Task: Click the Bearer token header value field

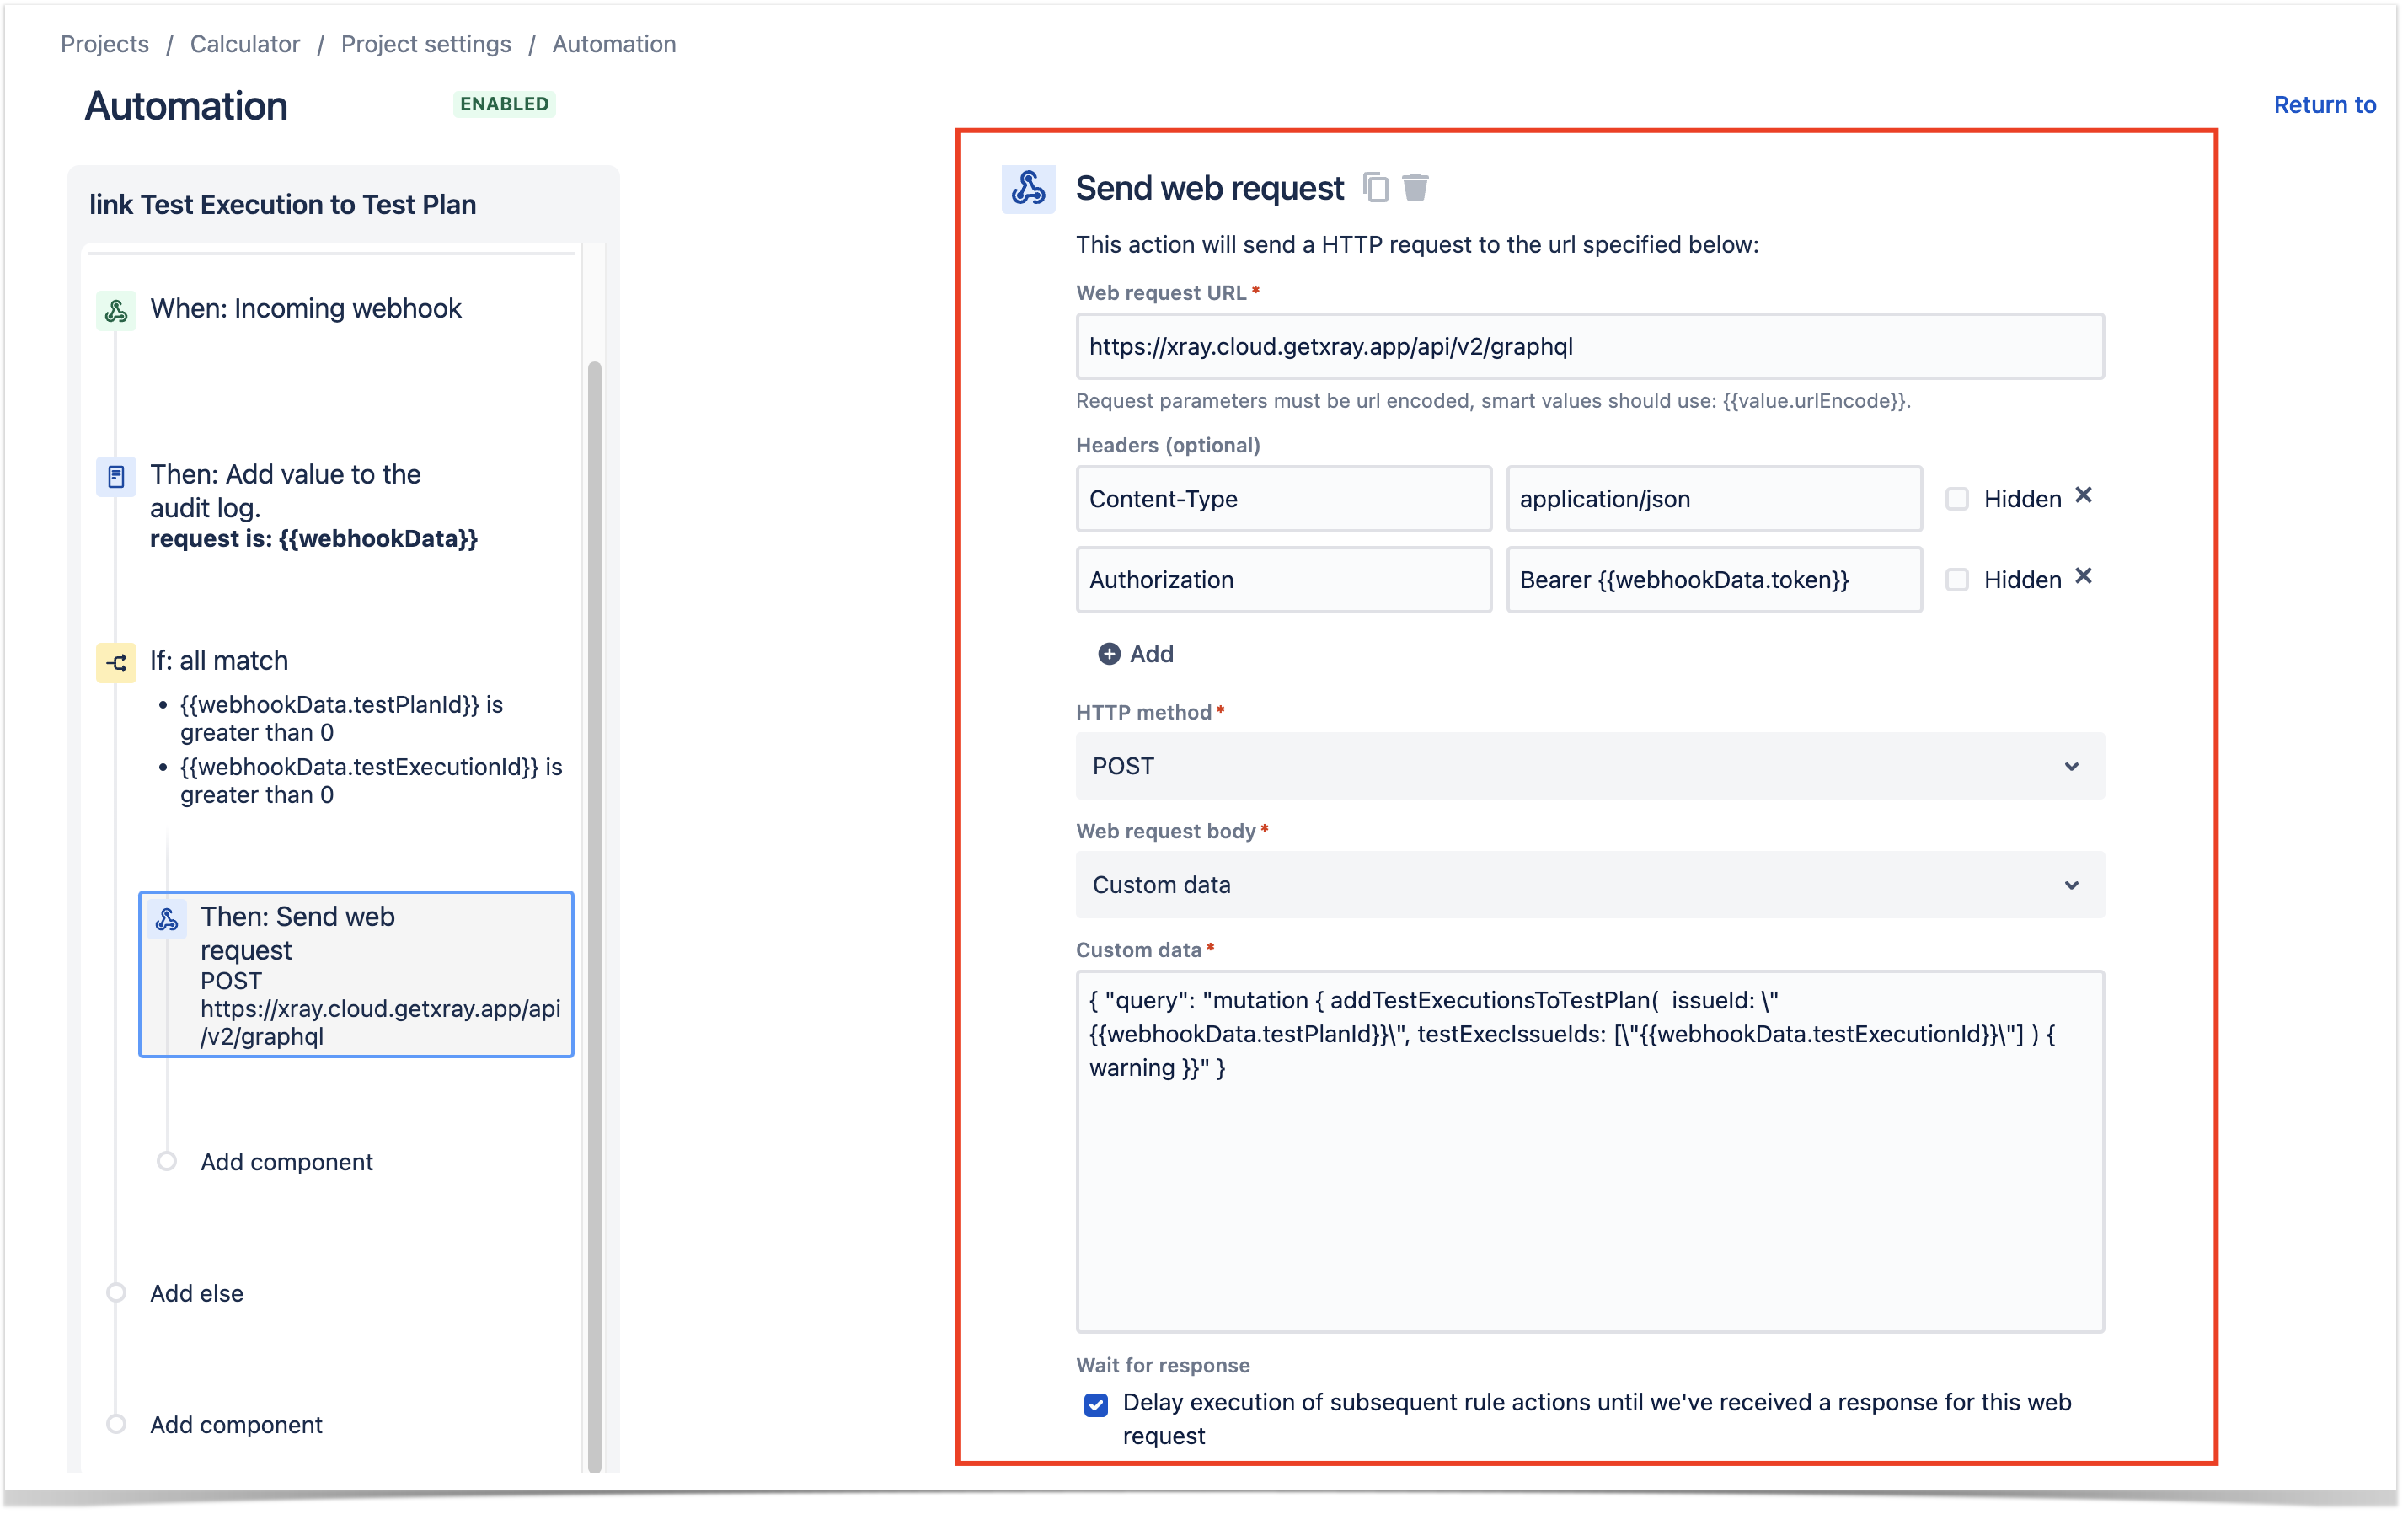Action: pyautogui.click(x=1714, y=580)
